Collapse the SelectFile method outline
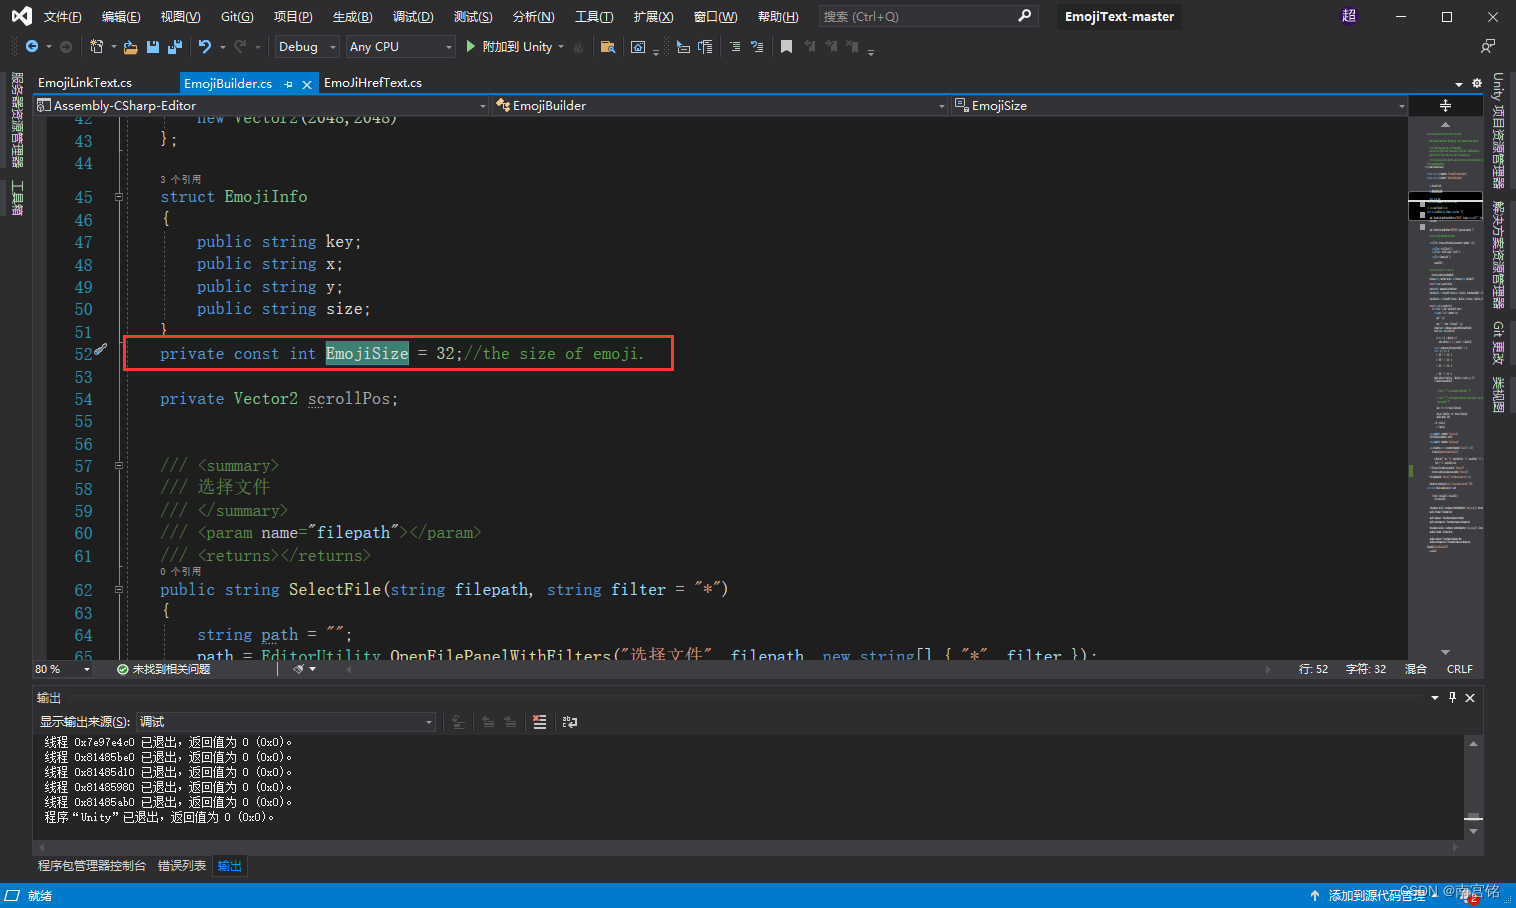 [x=119, y=590]
